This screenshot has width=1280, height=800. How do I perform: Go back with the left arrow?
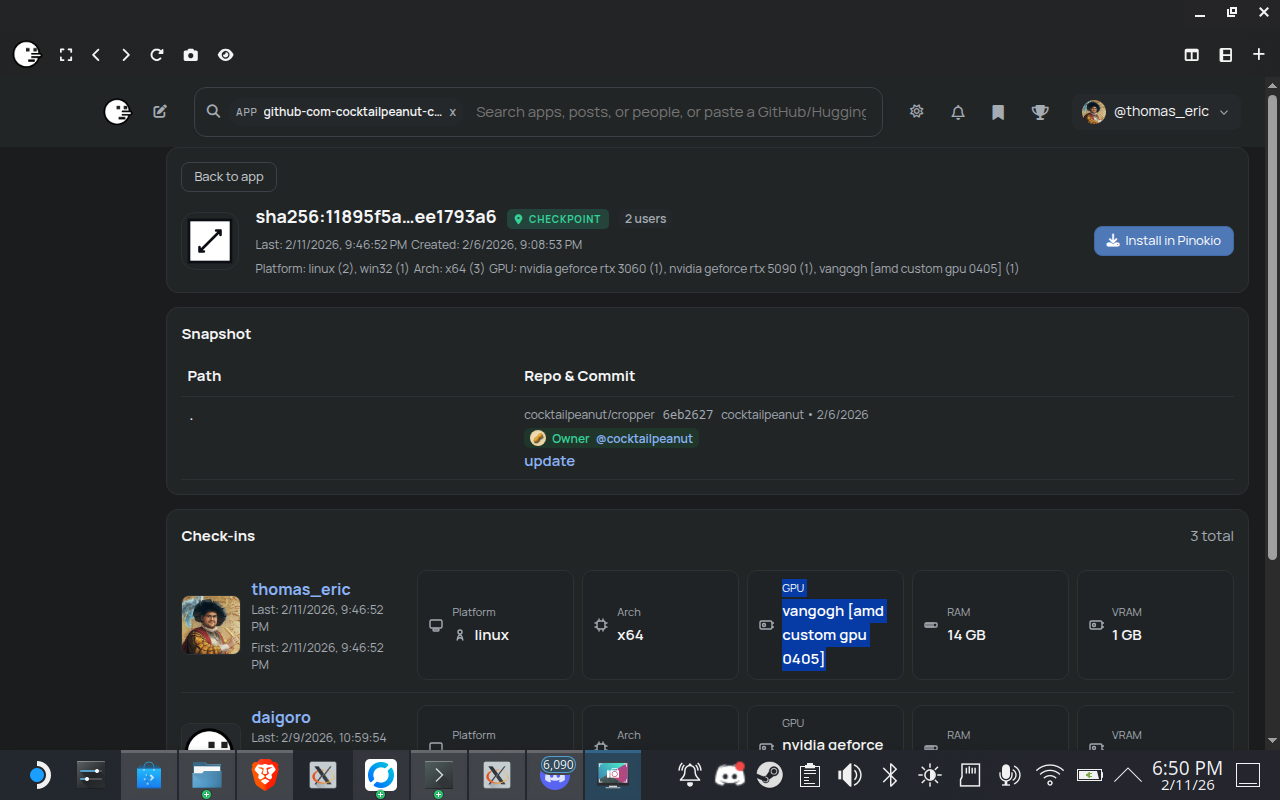pos(96,55)
